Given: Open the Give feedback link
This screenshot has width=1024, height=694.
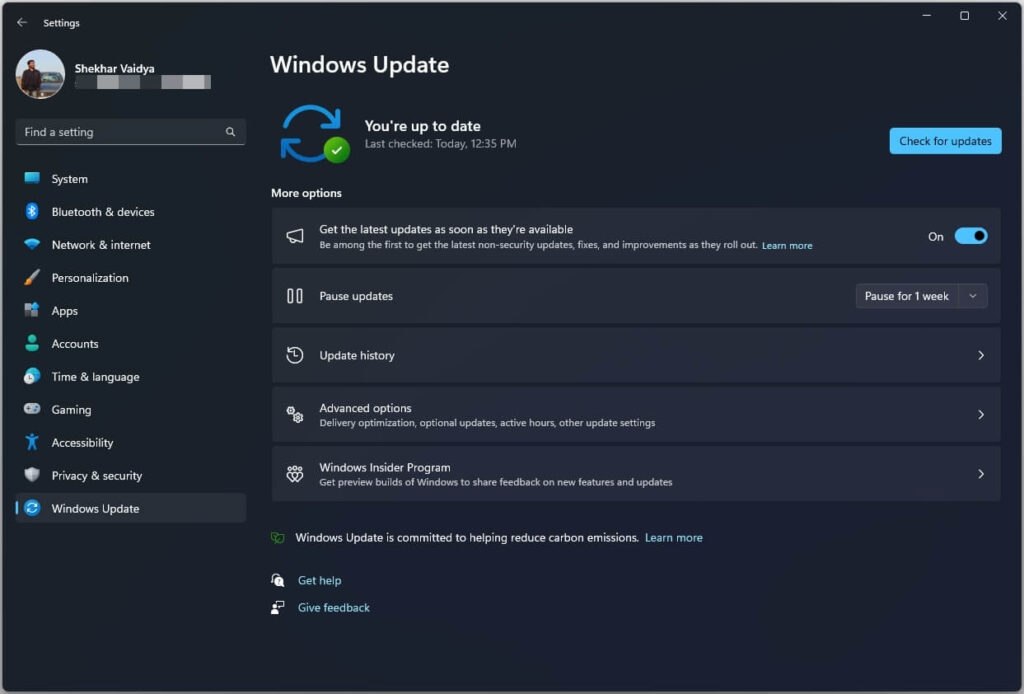Looking at the screenshot, I should click(x=334, y=608).
